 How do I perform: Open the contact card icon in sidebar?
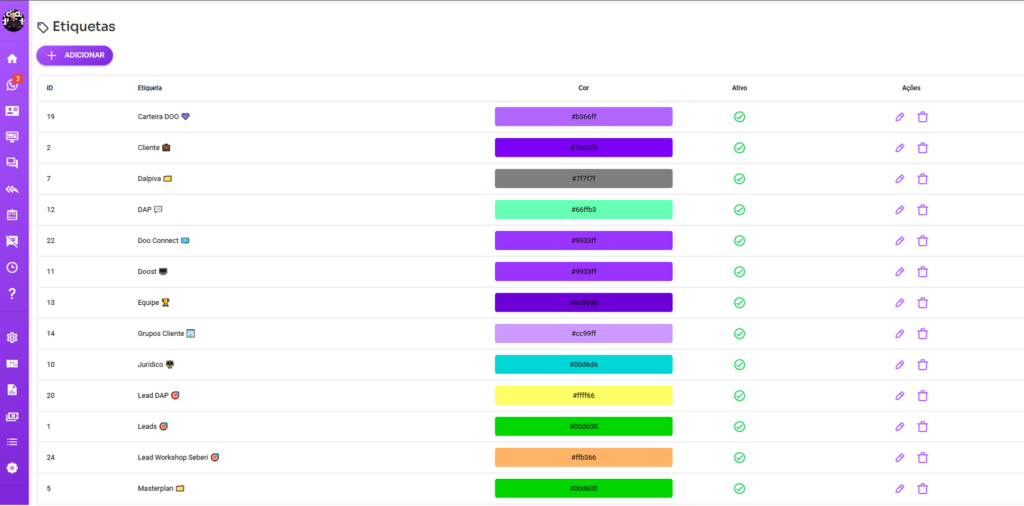[12, 111]
